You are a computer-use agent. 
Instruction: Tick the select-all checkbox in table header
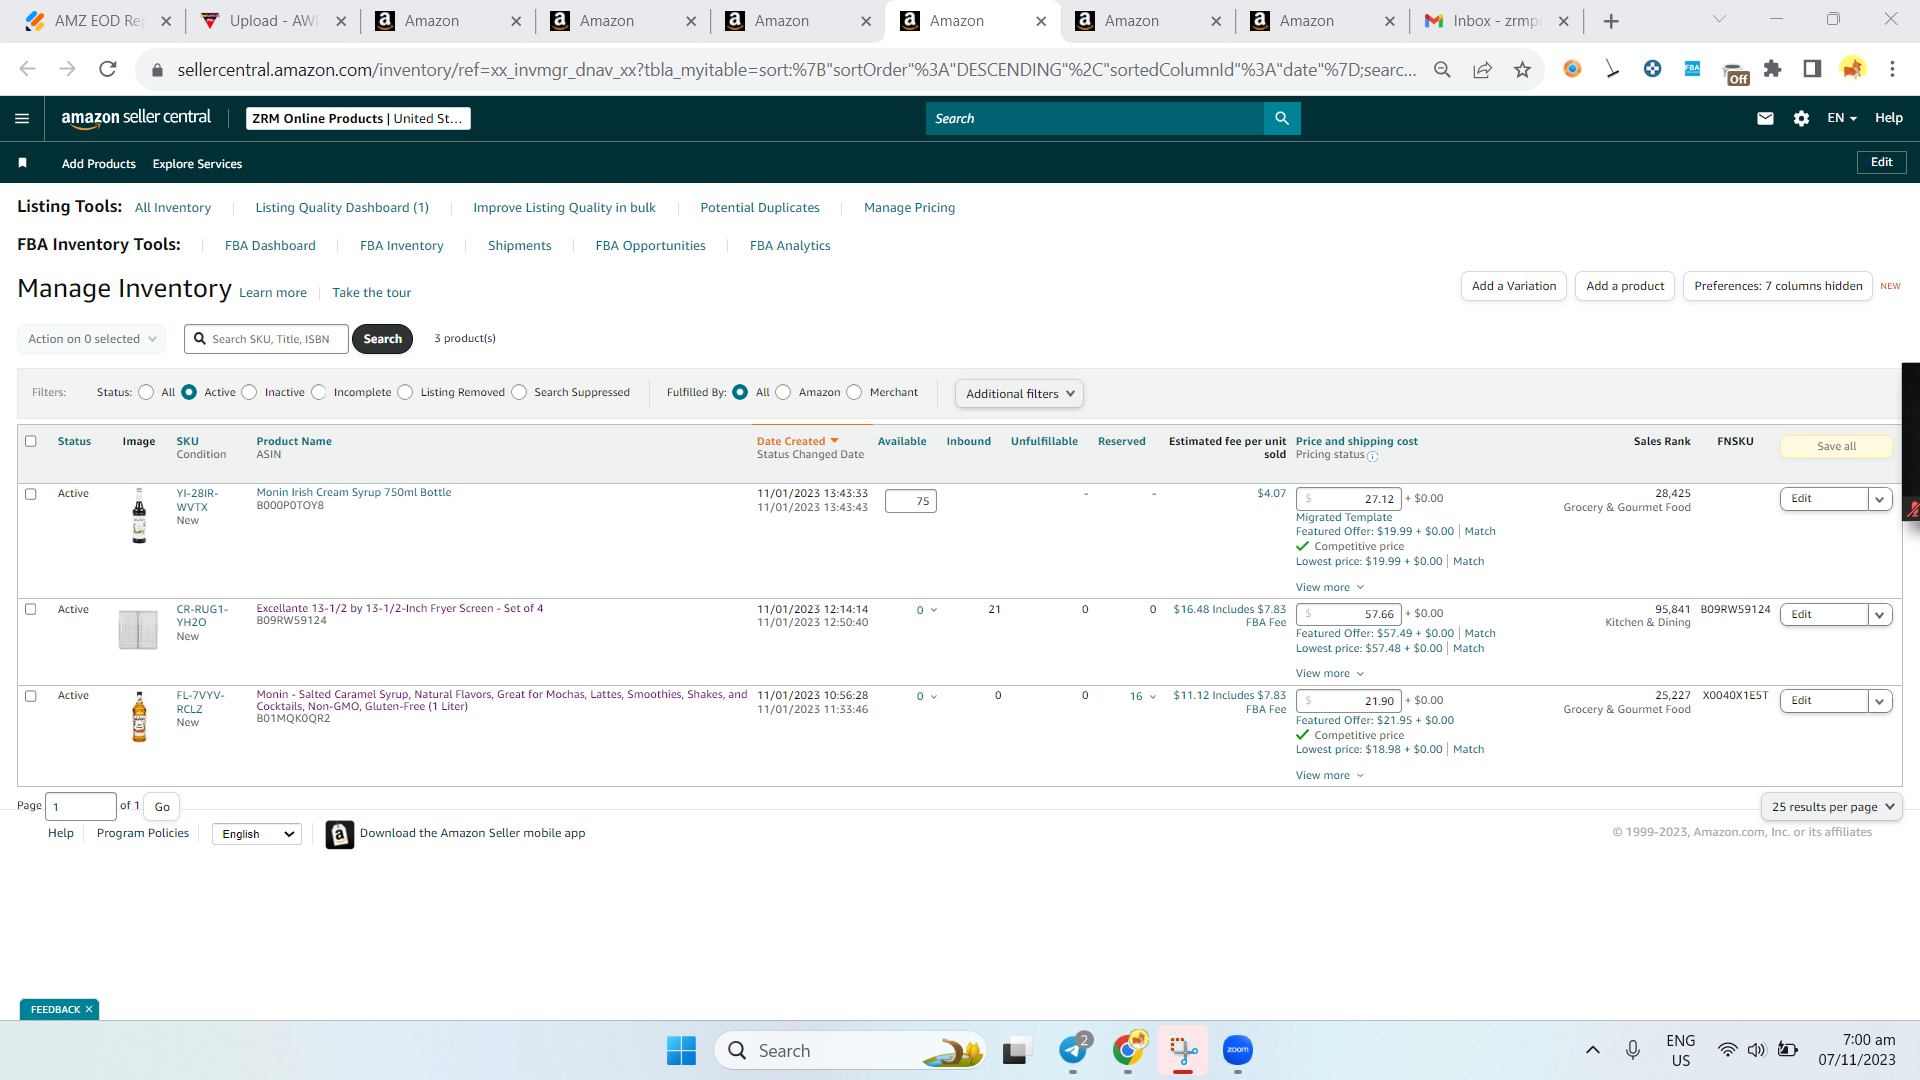31,442
